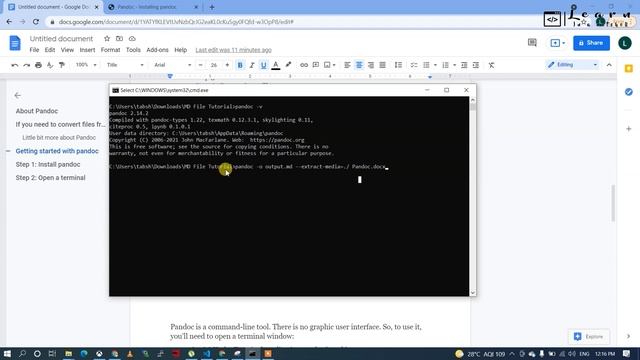The image size is (640, 360).
Task: Open the paragraph style dropdown showing Title
Action: tap(125, 65)
